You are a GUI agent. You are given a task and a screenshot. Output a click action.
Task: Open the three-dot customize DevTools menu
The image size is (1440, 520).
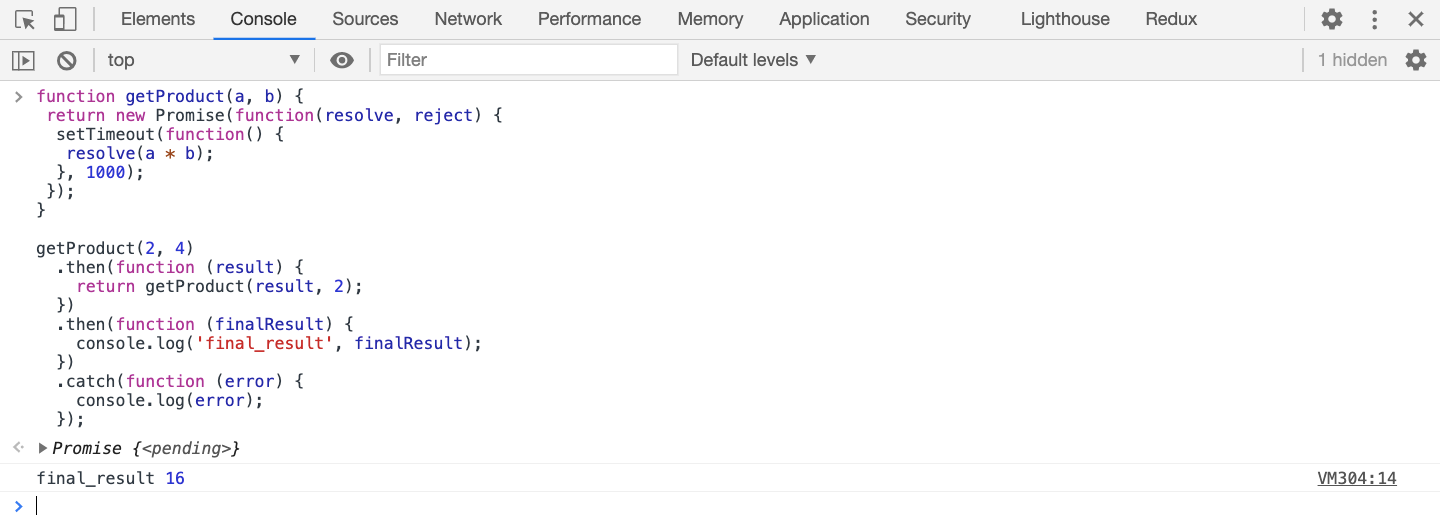pos(1375,19)
